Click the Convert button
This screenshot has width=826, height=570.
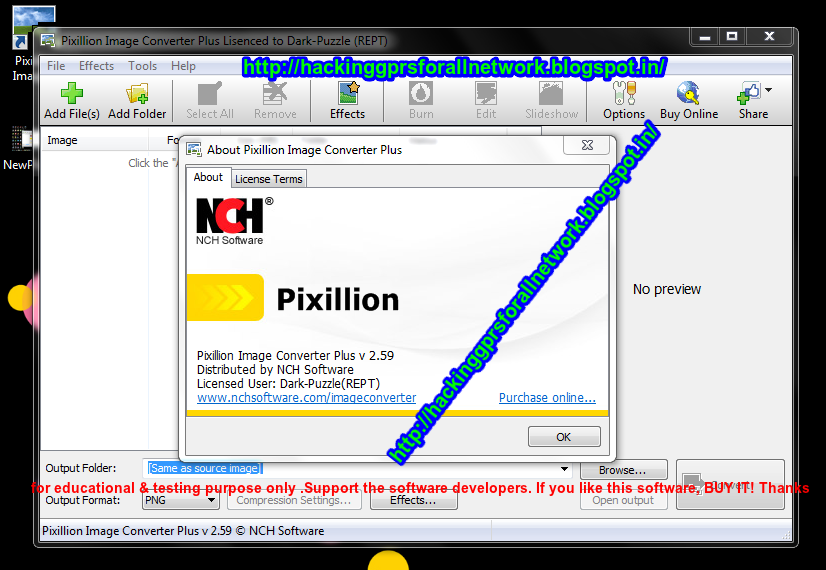pos(730,484)
